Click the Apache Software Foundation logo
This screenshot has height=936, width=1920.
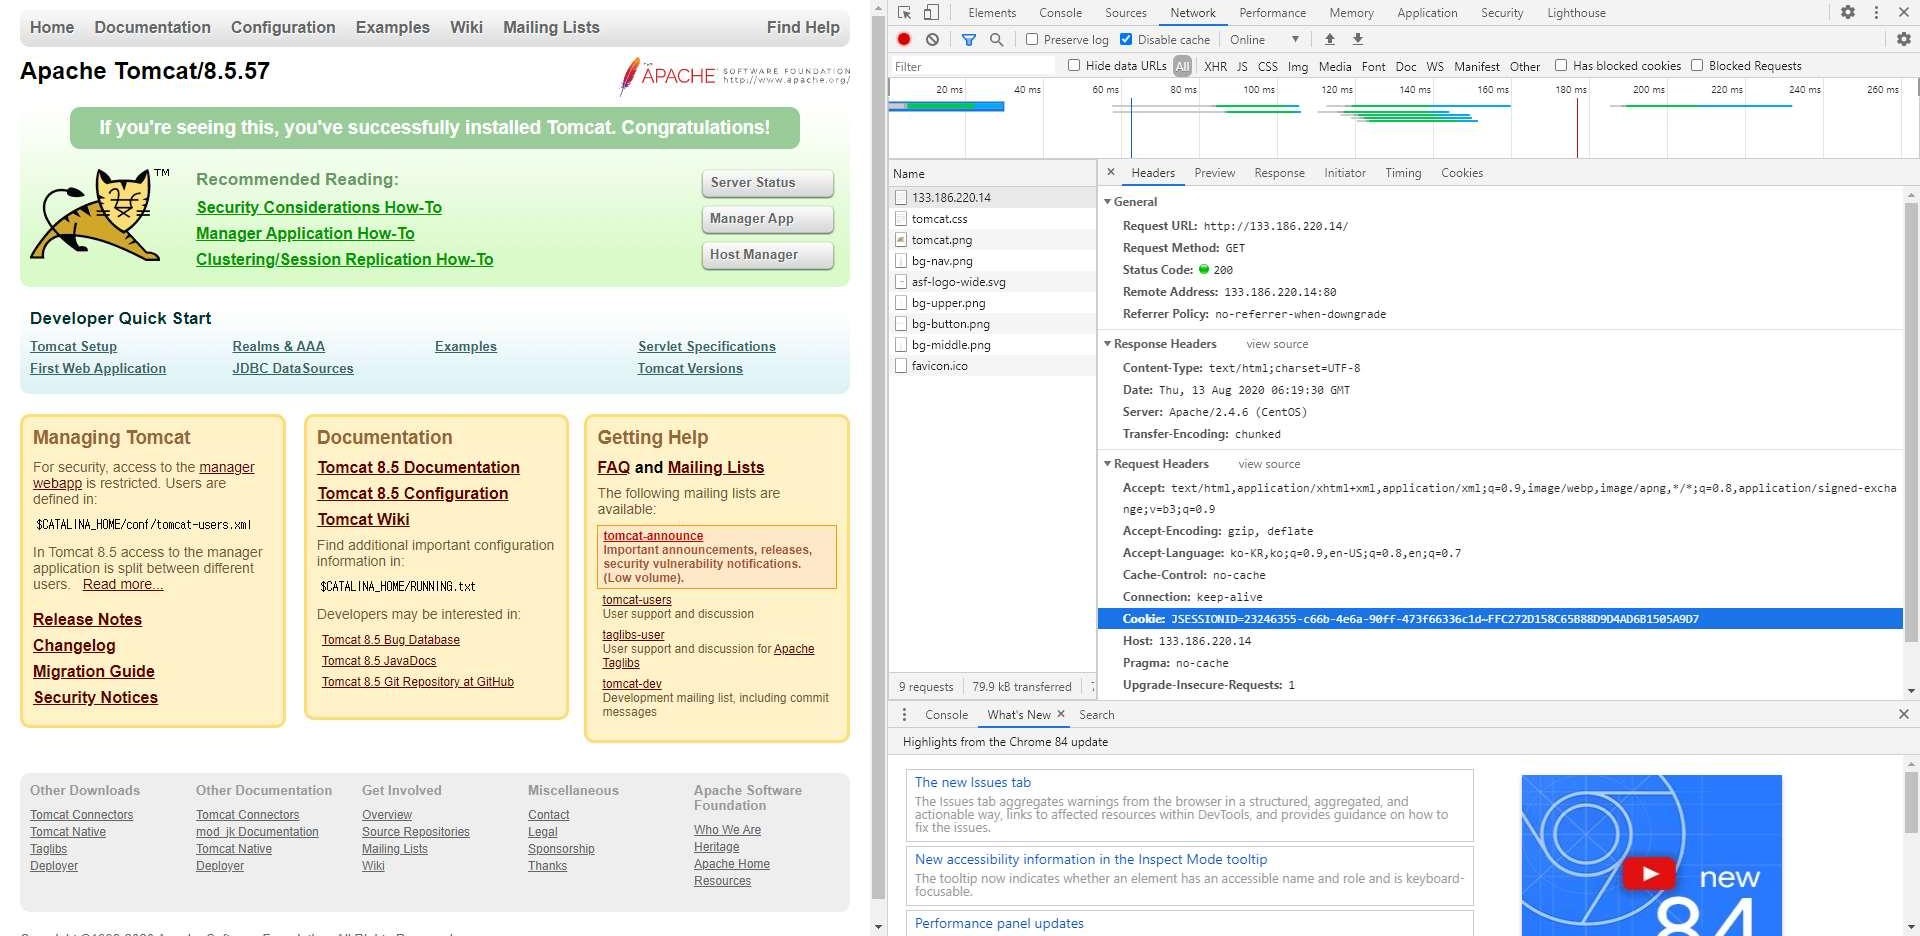point(735,75)
